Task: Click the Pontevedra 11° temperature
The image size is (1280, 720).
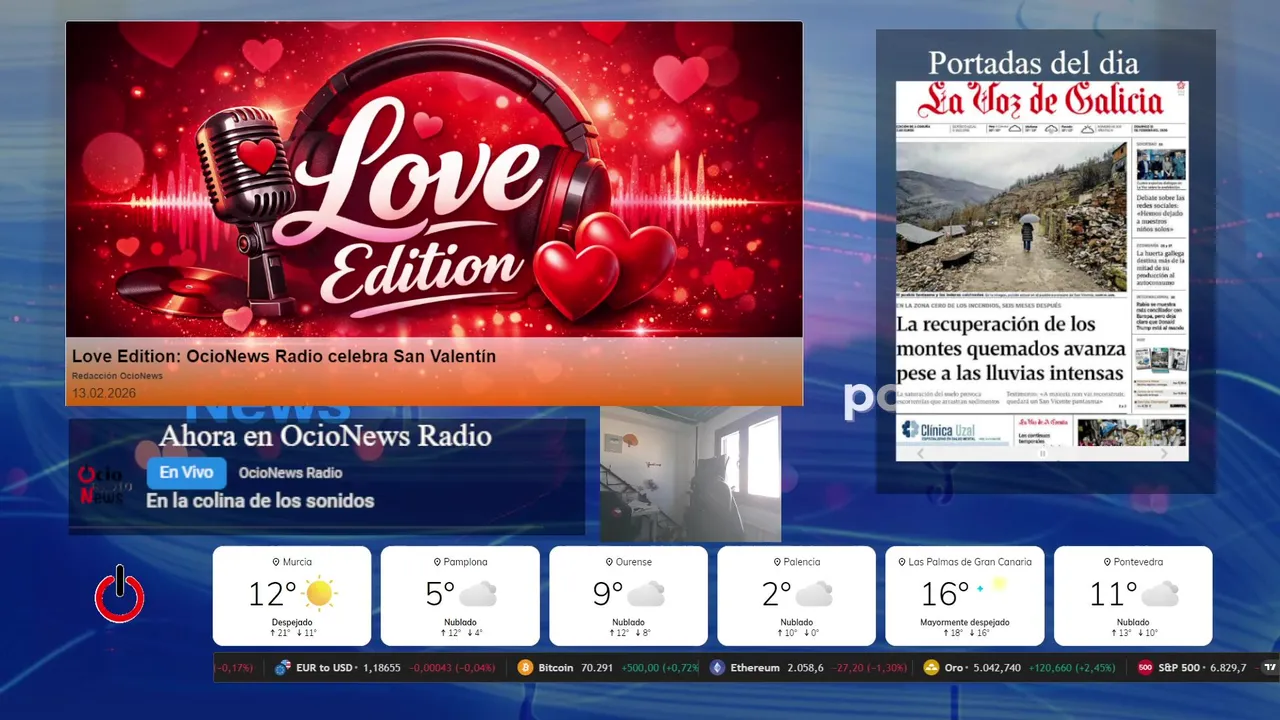Action: coord(1112,594)
